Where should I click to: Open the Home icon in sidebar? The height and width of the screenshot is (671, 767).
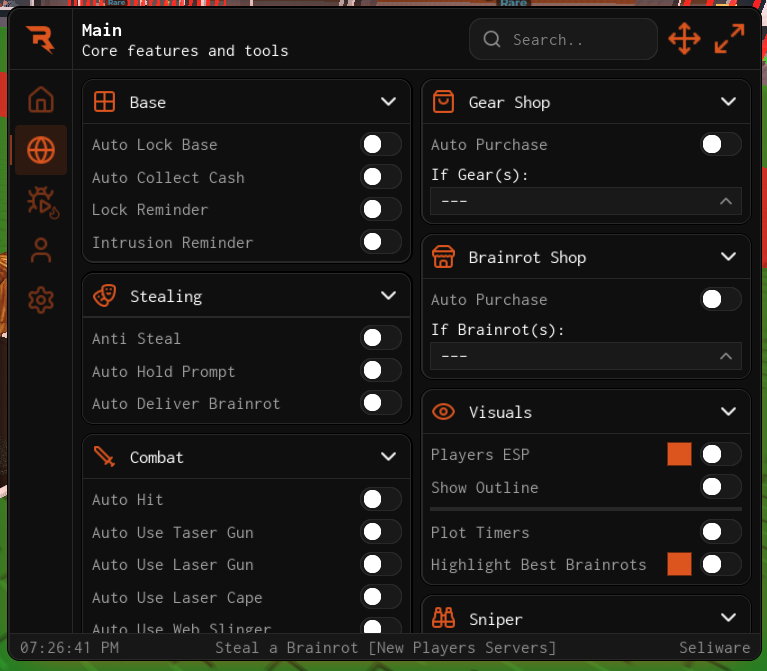coord(41,99)
